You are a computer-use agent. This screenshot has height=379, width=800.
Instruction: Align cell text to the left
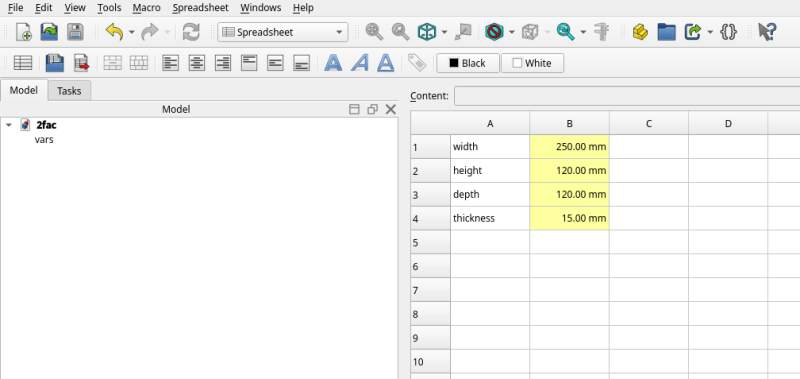tap(170, 63)
